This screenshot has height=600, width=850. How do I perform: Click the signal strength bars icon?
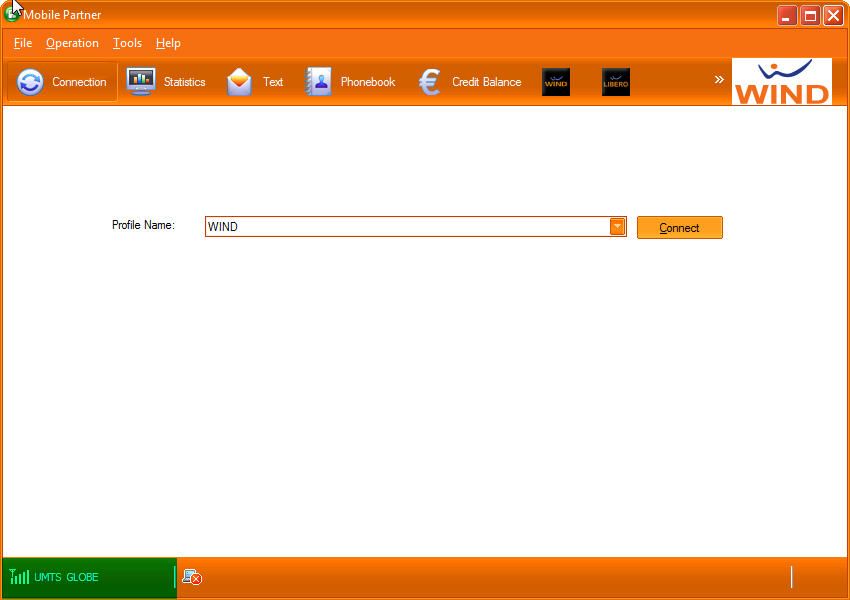pyautogui.click(x=20, y=577)
